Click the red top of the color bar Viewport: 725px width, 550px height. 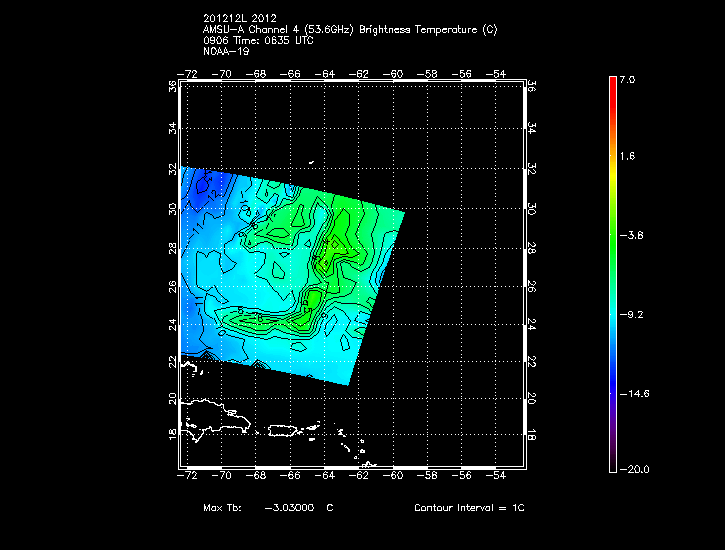(x=613, y=82)
